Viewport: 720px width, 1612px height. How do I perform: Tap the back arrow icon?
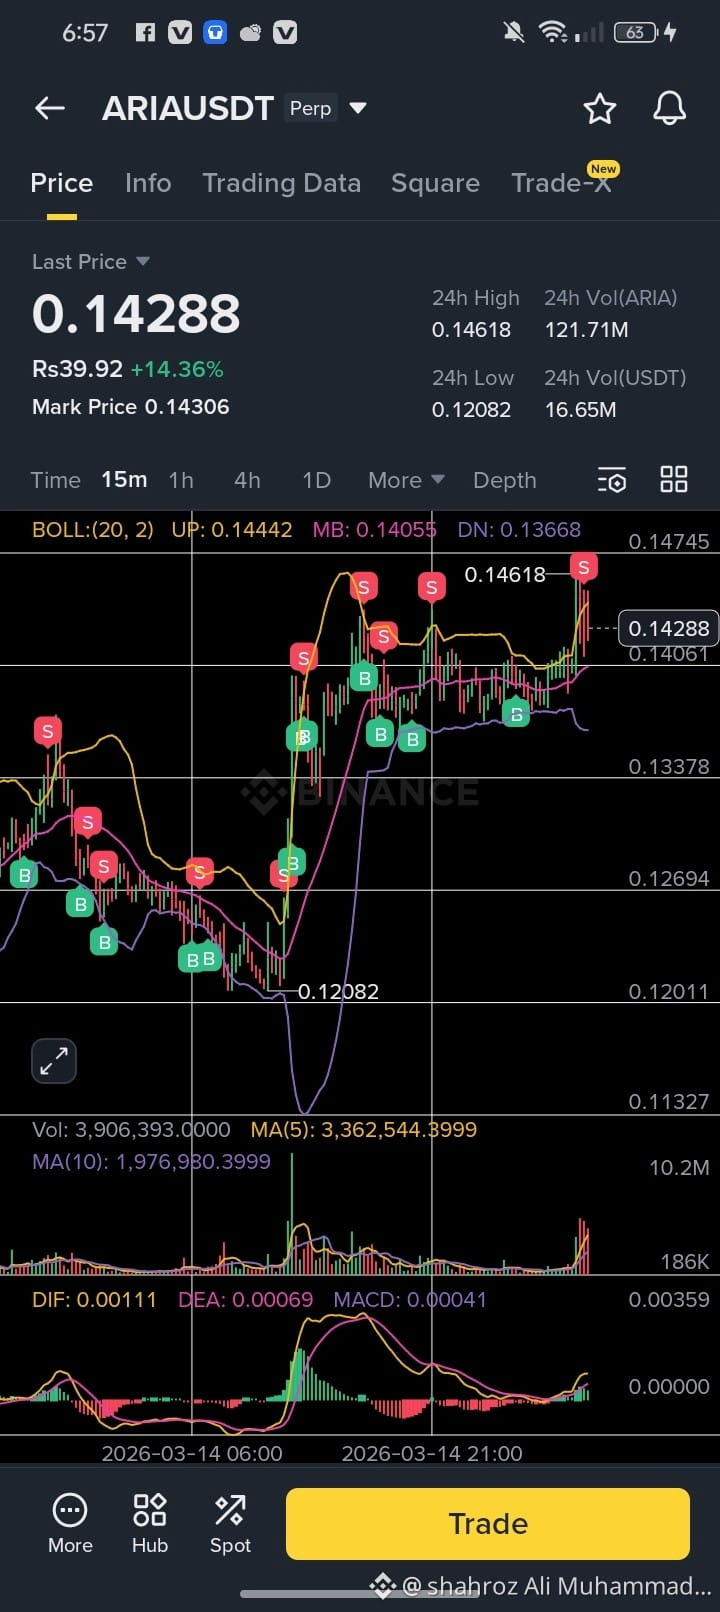click(49, 108)
